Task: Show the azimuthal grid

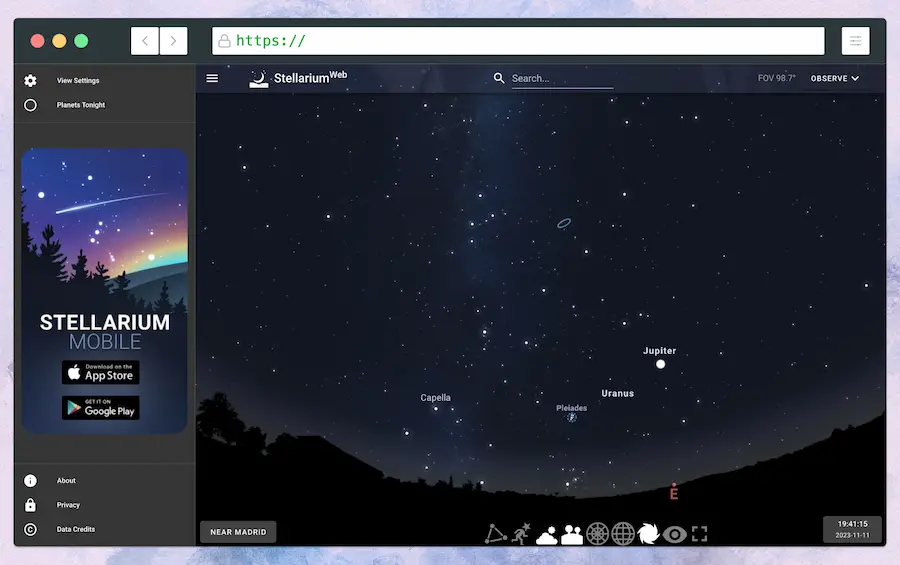Action: (x=598, y=534)
